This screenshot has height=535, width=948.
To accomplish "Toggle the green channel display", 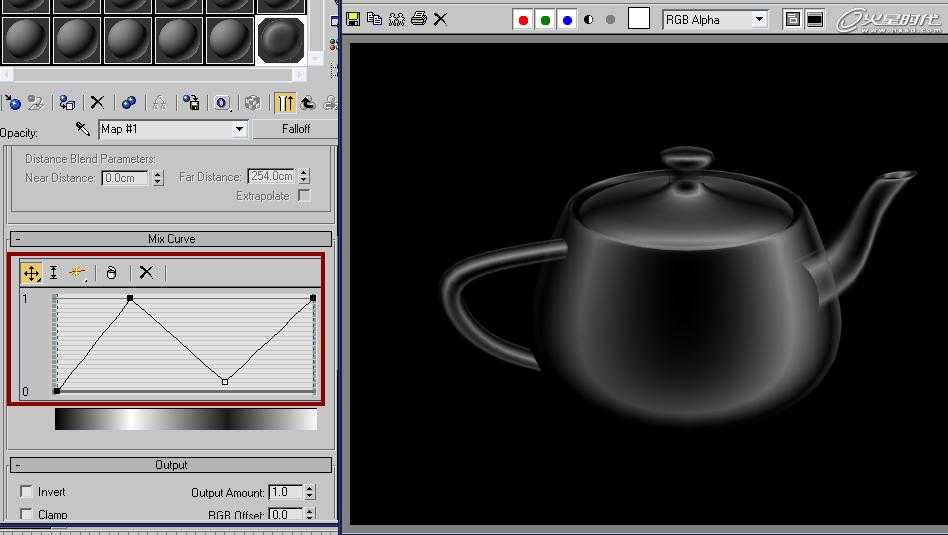I will pos(545,20).
